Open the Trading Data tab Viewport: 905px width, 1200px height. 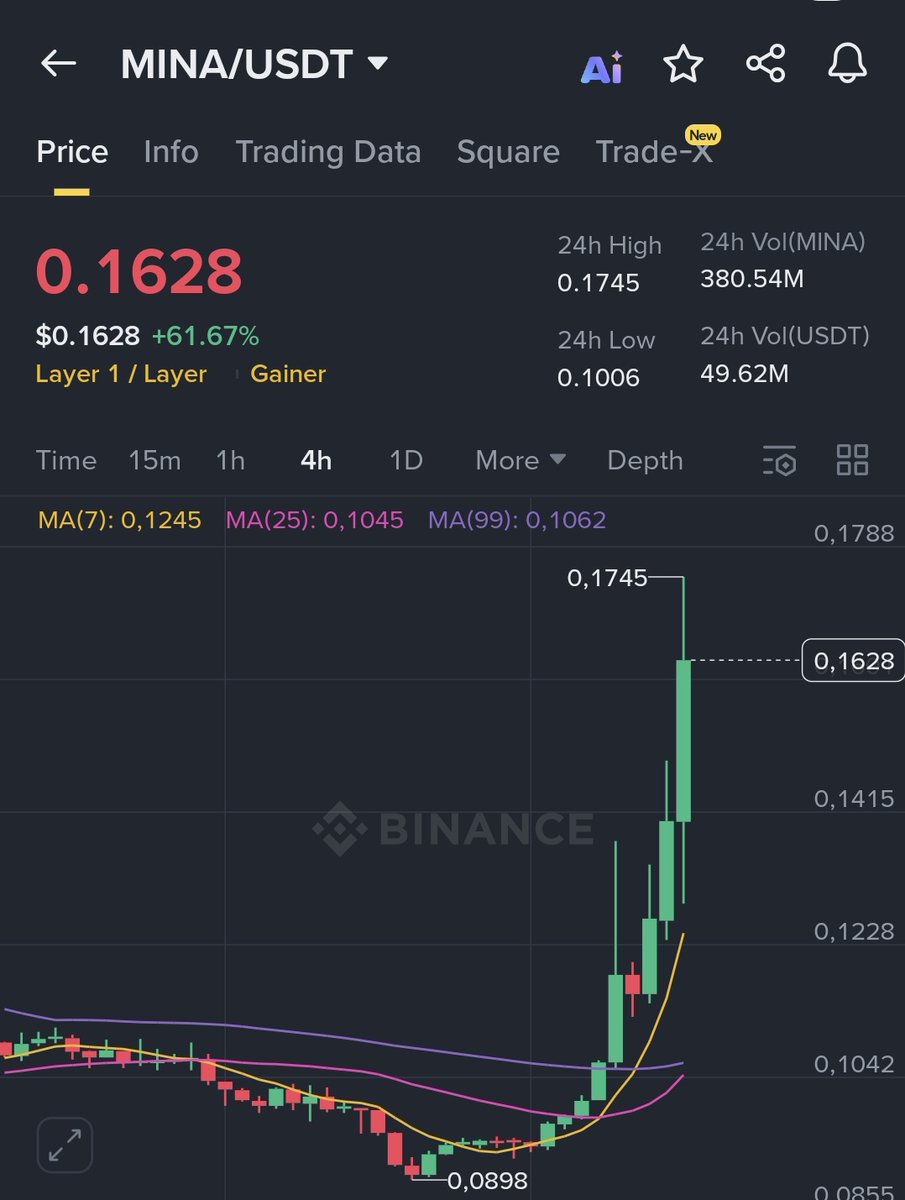tap(328, 152)
